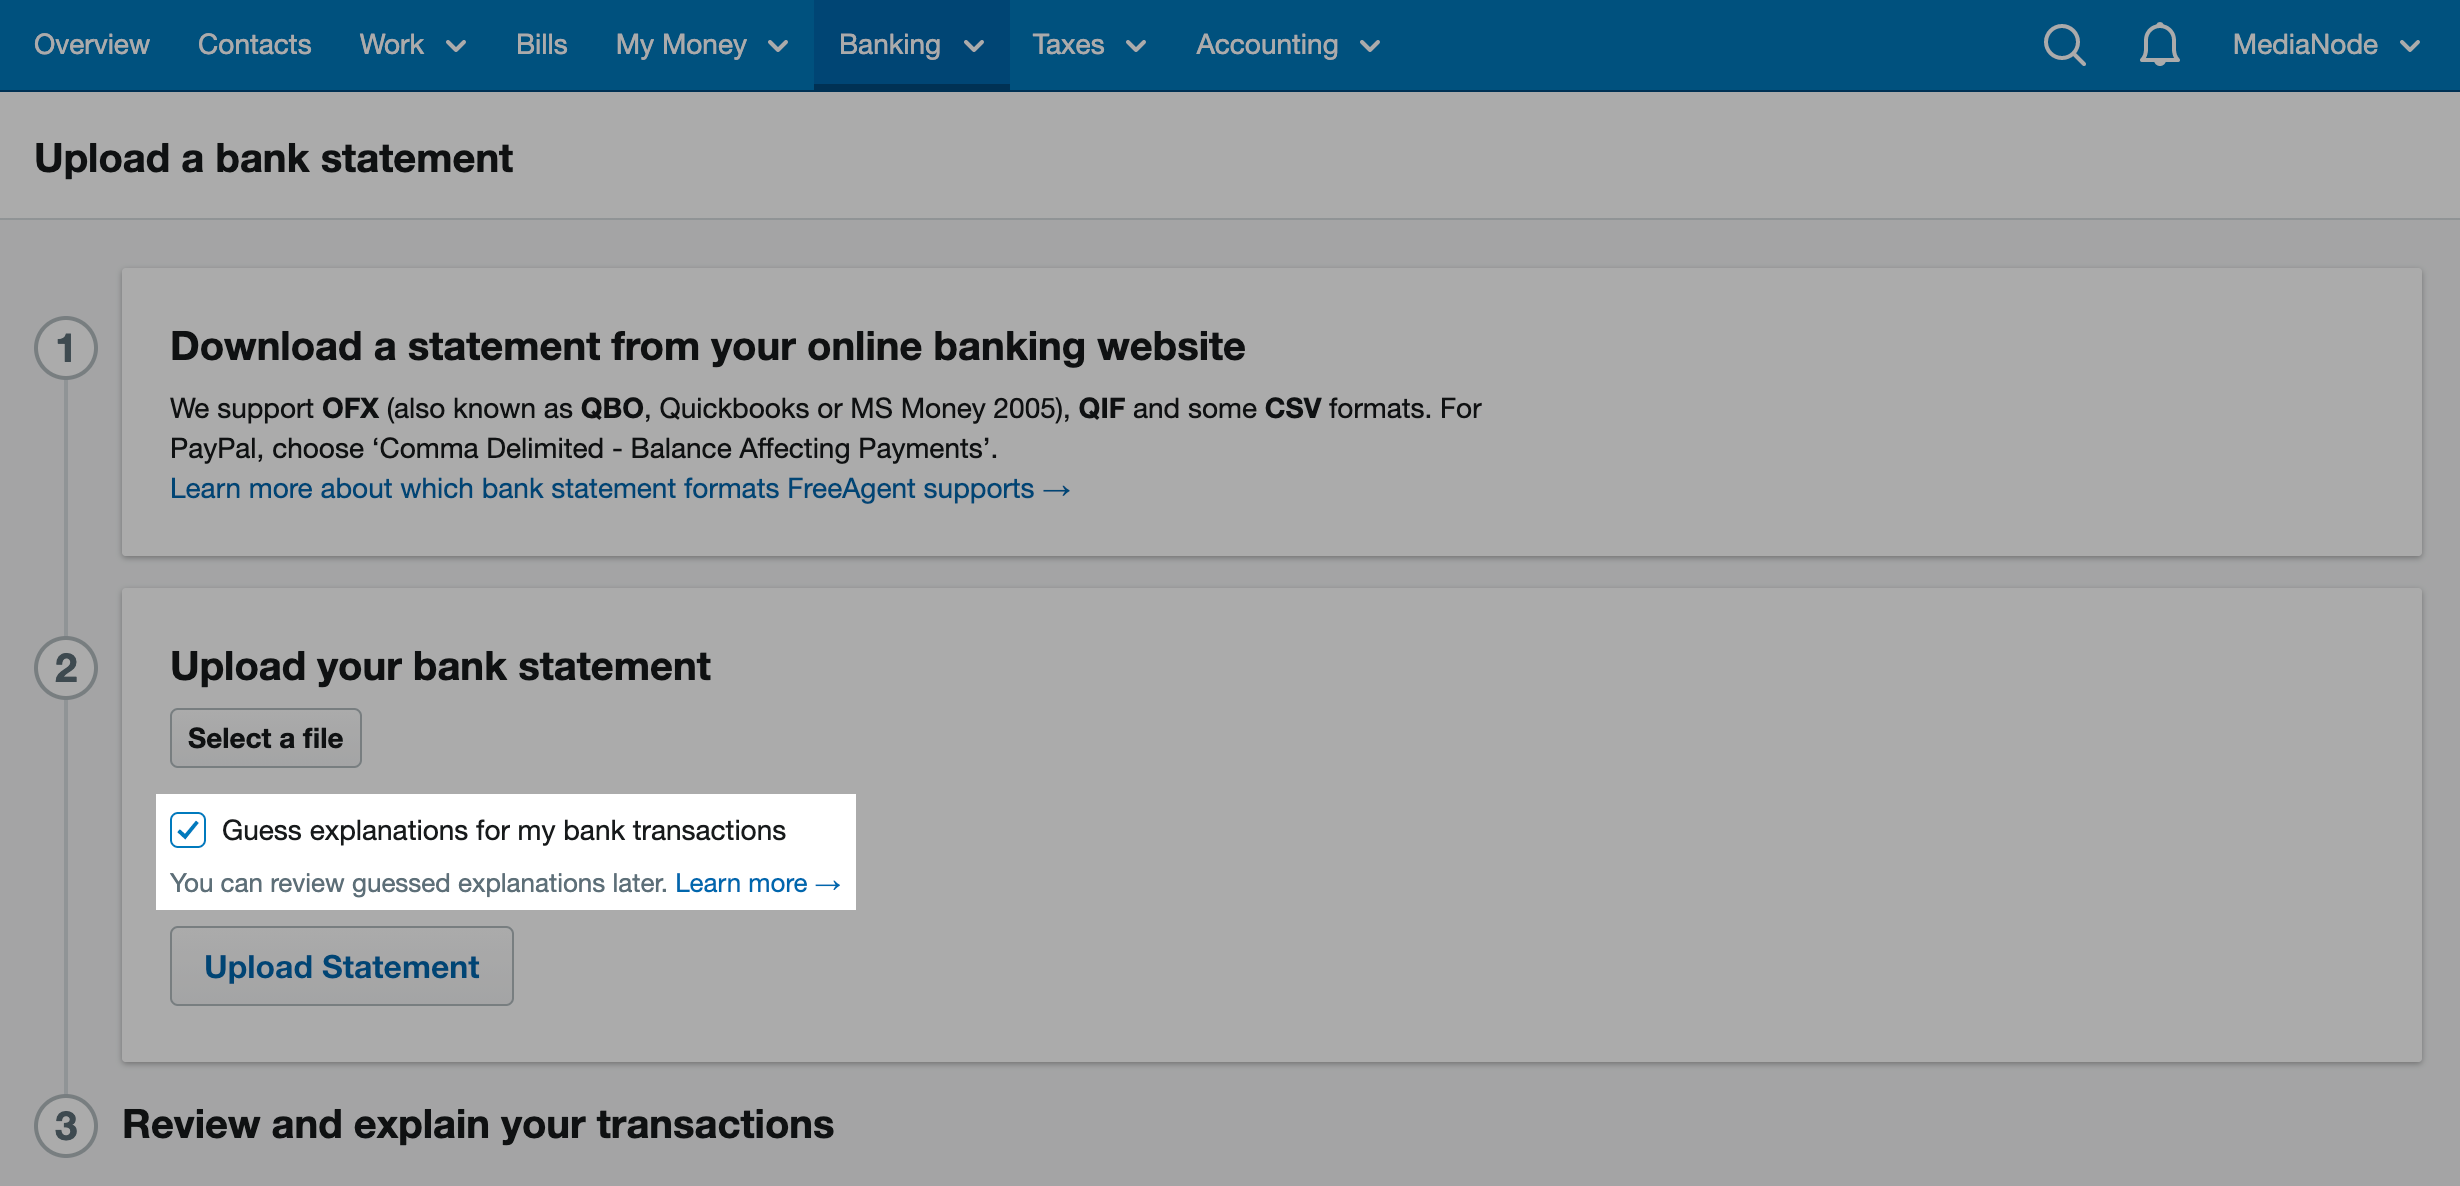
Task: Open the Work dropdown menu
Action: click(x=411, y=44)
